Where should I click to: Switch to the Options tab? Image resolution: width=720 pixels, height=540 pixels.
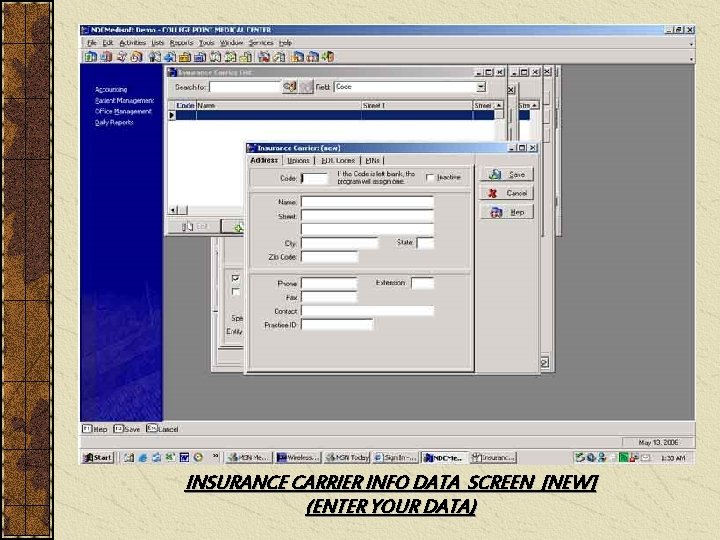point(298,160)
